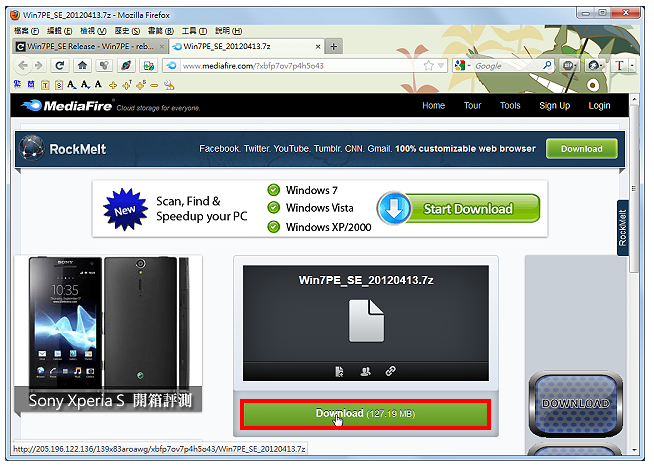The image size is (654, 467).
Task: Click the Home link in MediaFire header
Action: click(x=433, y=105)
